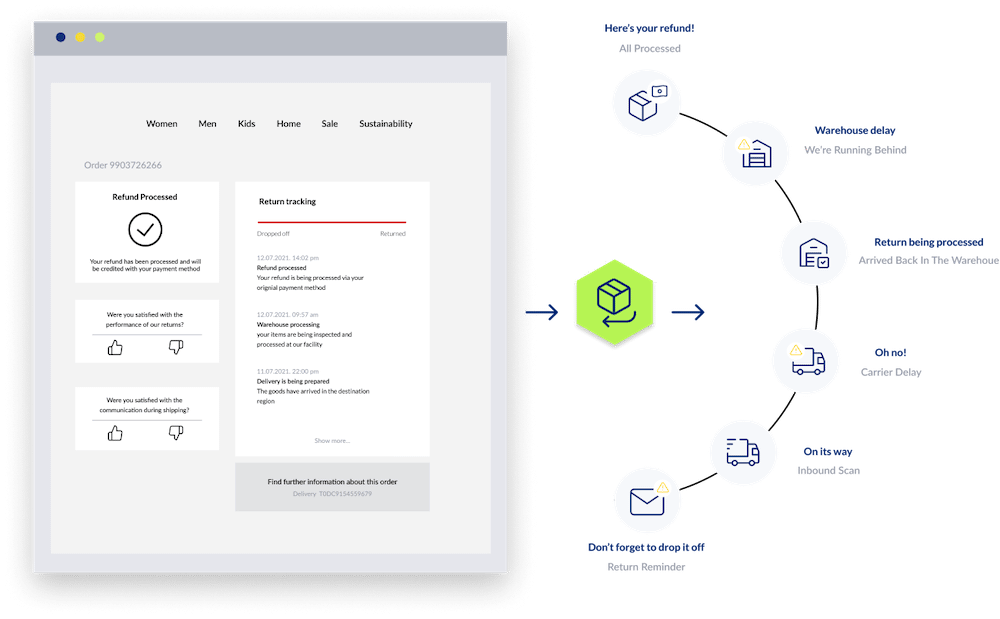Click the refund package icon near 'All Processed'
Screen dimensions: 1000x619
647,103
